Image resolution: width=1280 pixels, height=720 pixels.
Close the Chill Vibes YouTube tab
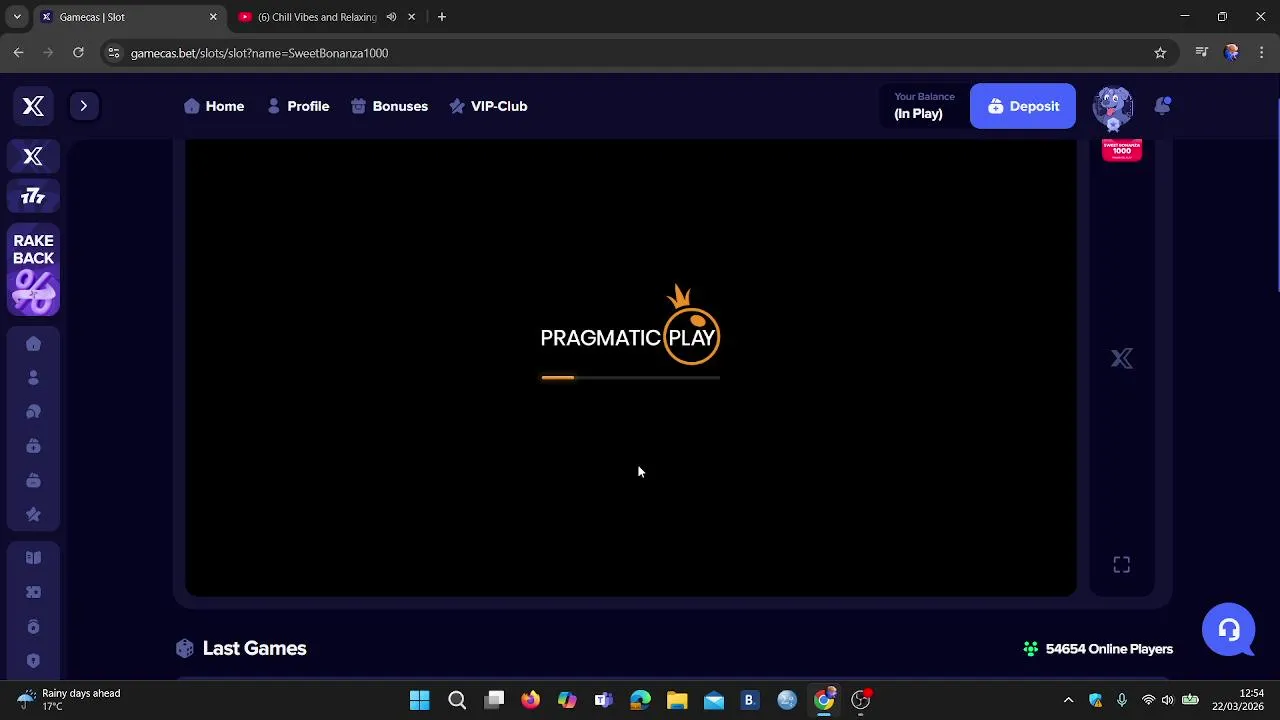411,17
